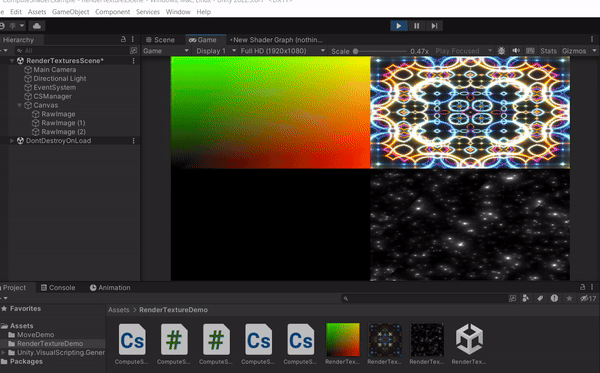Screen dimensions: 600x373
Task: Click the Project search field
Action: [424, 298]
